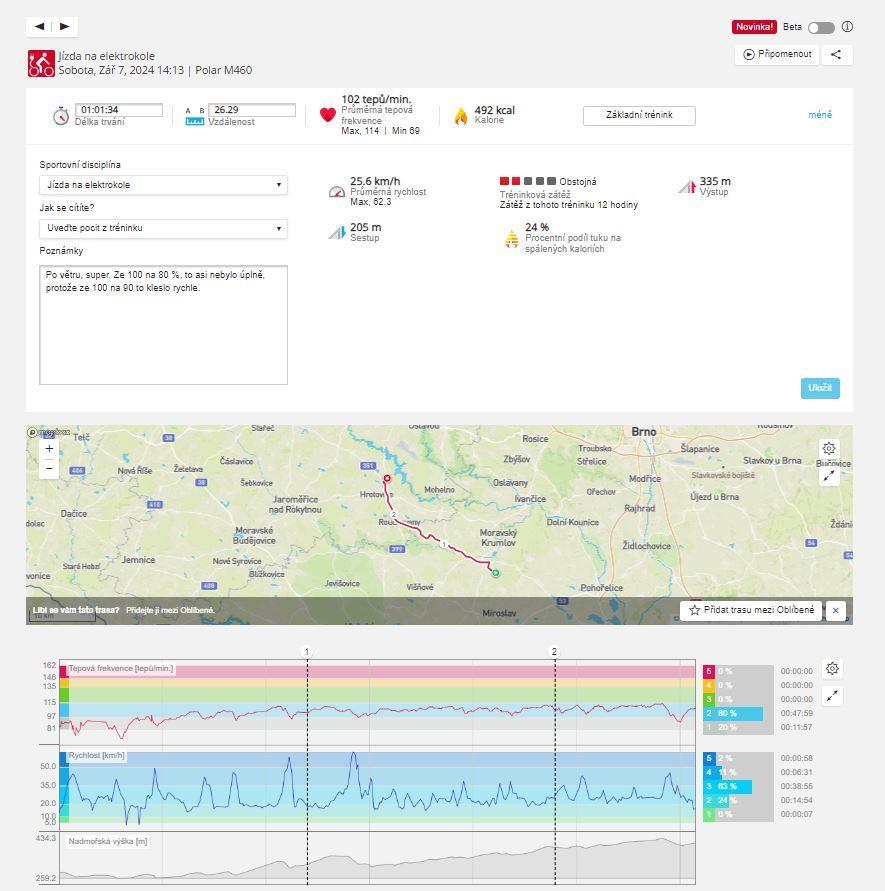Open the Sportovní disciplína dropdown
The width and height of the screenshot is (885, 891).
click(x=163, y=185)
